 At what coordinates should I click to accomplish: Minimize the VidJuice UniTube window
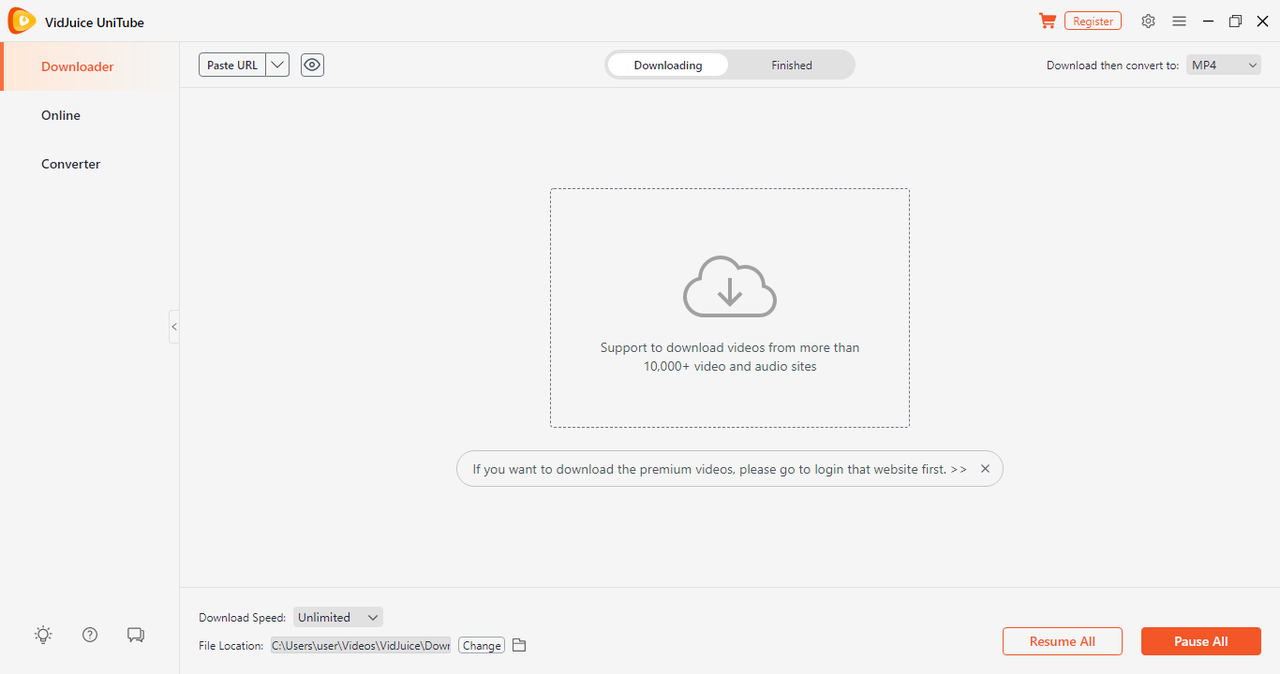[1209, 21]
